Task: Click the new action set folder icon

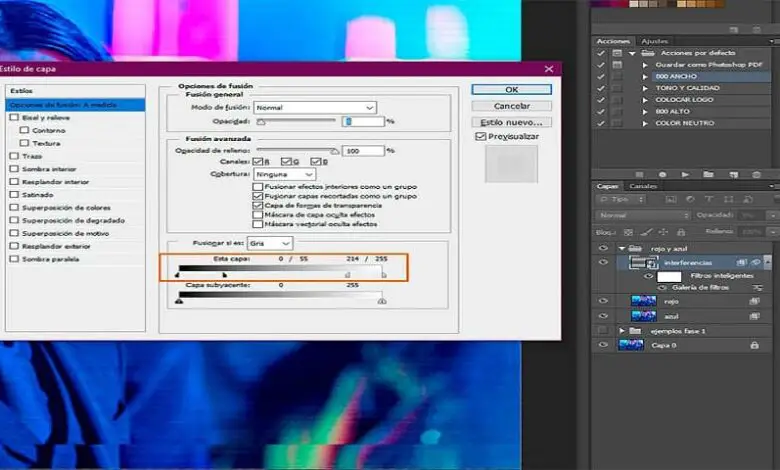Action: tap(708, 175)
